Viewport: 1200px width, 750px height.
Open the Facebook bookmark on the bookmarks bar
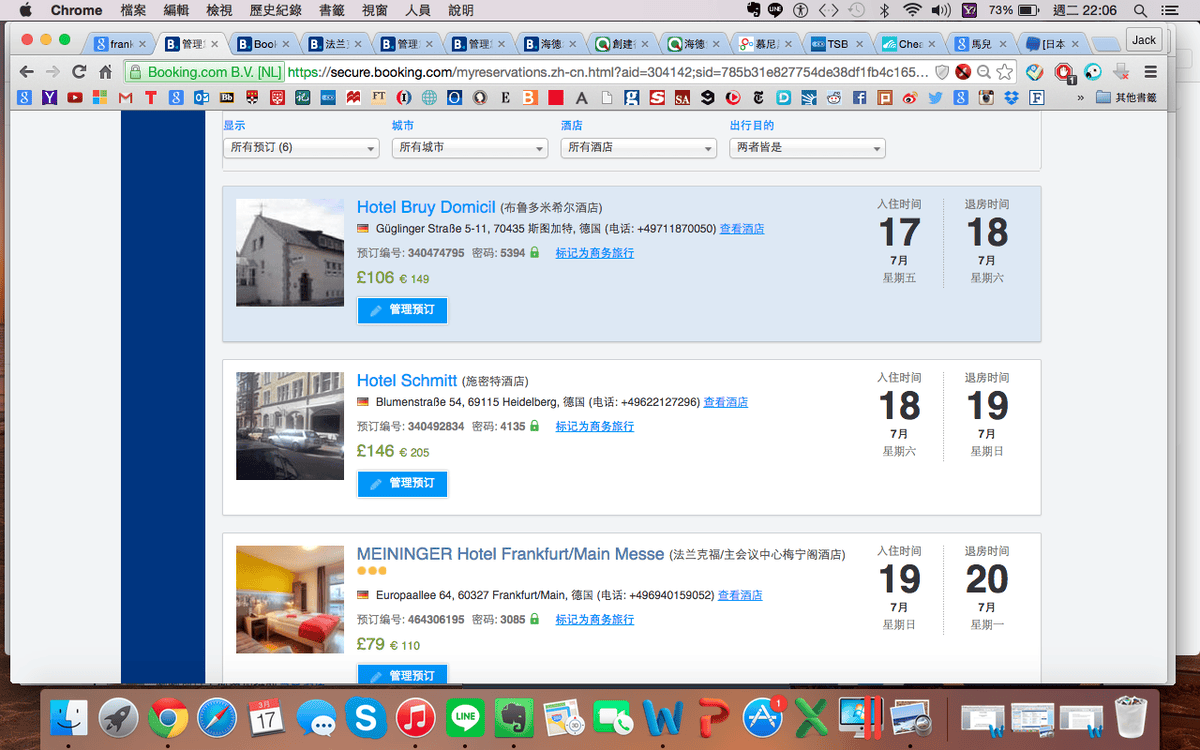858,97
